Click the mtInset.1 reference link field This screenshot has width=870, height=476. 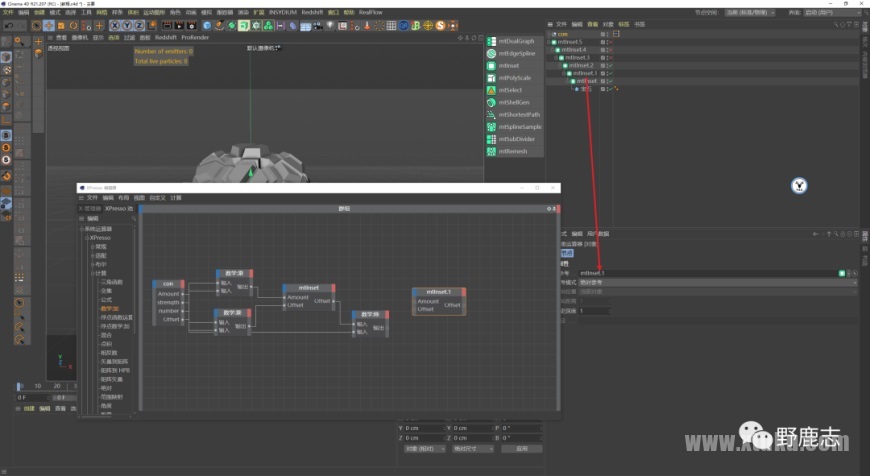pyautogui.click(x=708, y=273)
